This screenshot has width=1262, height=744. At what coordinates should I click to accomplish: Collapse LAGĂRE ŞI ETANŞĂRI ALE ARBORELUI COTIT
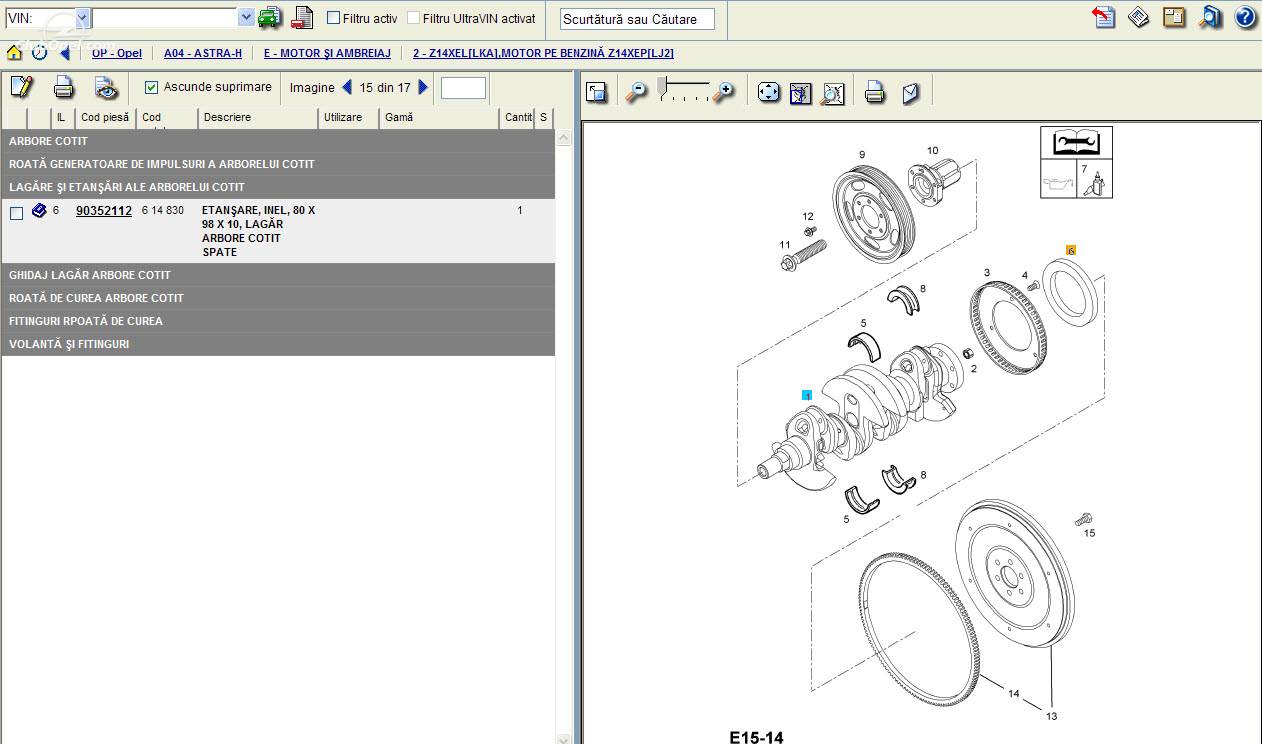click(x=278, y=187)
